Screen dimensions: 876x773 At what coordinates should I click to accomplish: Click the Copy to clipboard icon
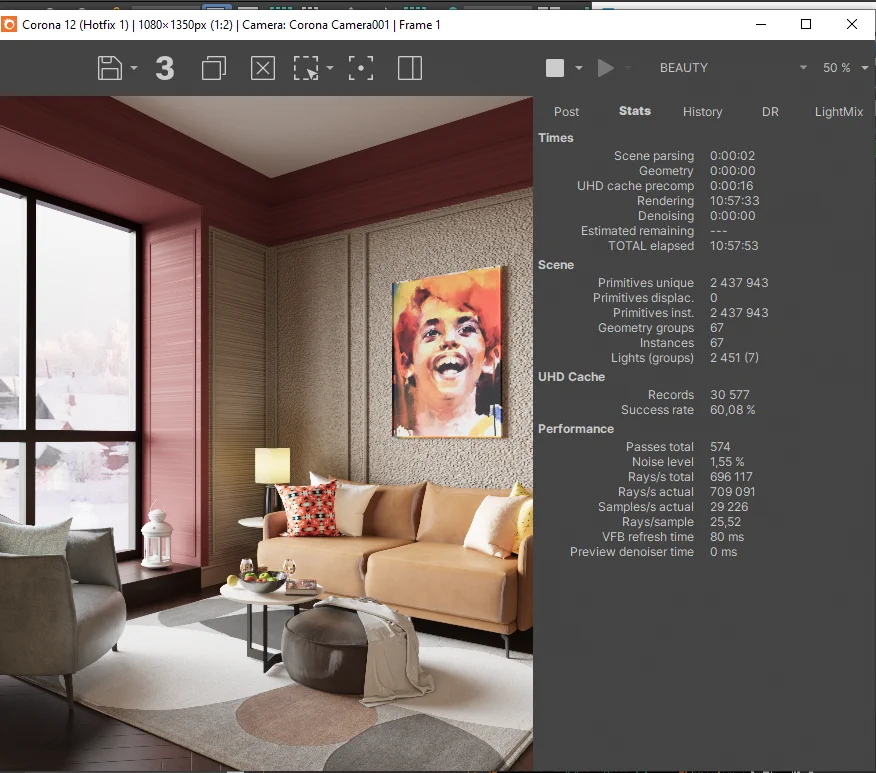tap(213, 68)
